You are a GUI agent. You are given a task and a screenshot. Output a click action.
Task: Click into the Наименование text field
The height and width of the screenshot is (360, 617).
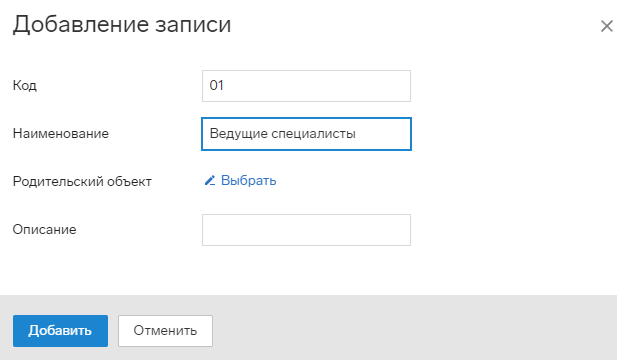[x=306, y=134]
